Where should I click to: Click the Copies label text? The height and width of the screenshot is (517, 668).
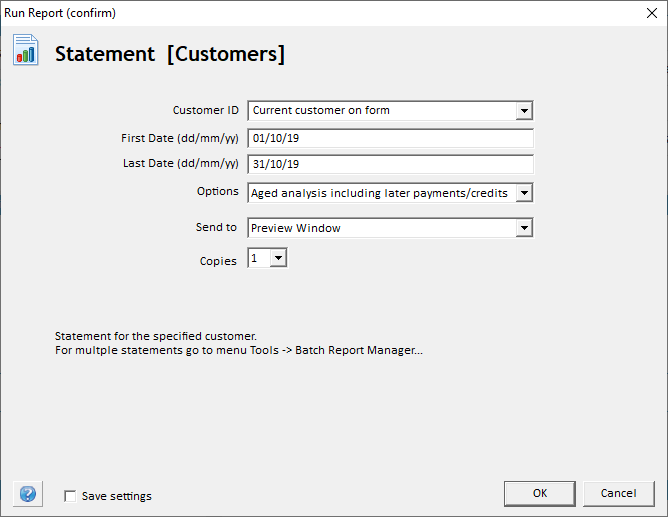click(x=218, y=260)
